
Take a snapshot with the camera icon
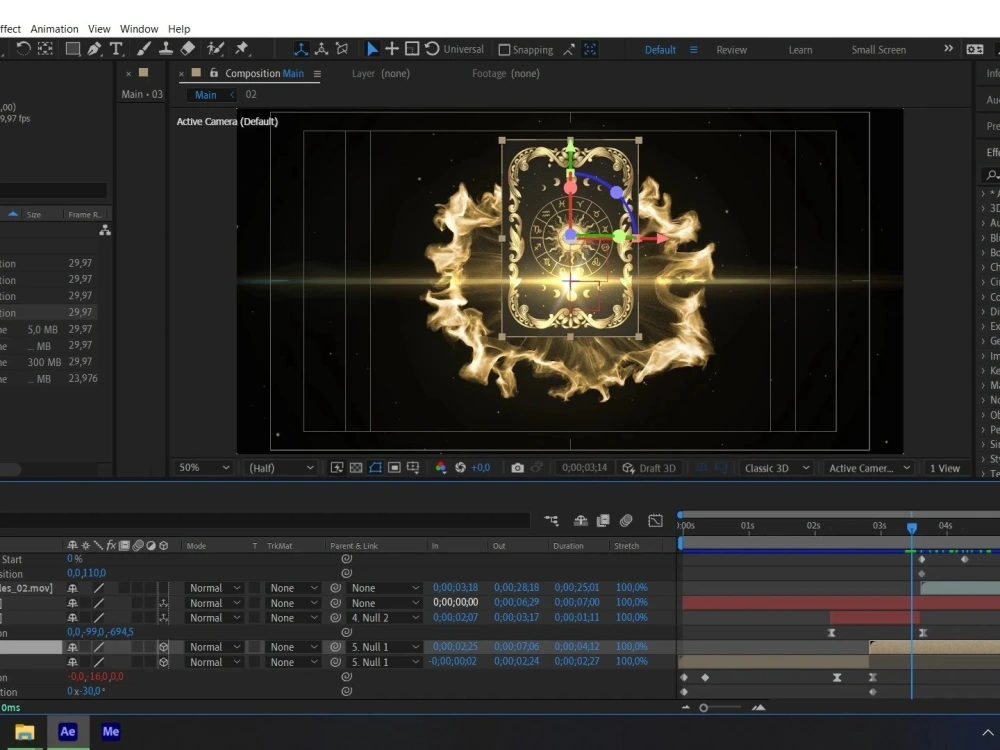click(x=517, y=468)
